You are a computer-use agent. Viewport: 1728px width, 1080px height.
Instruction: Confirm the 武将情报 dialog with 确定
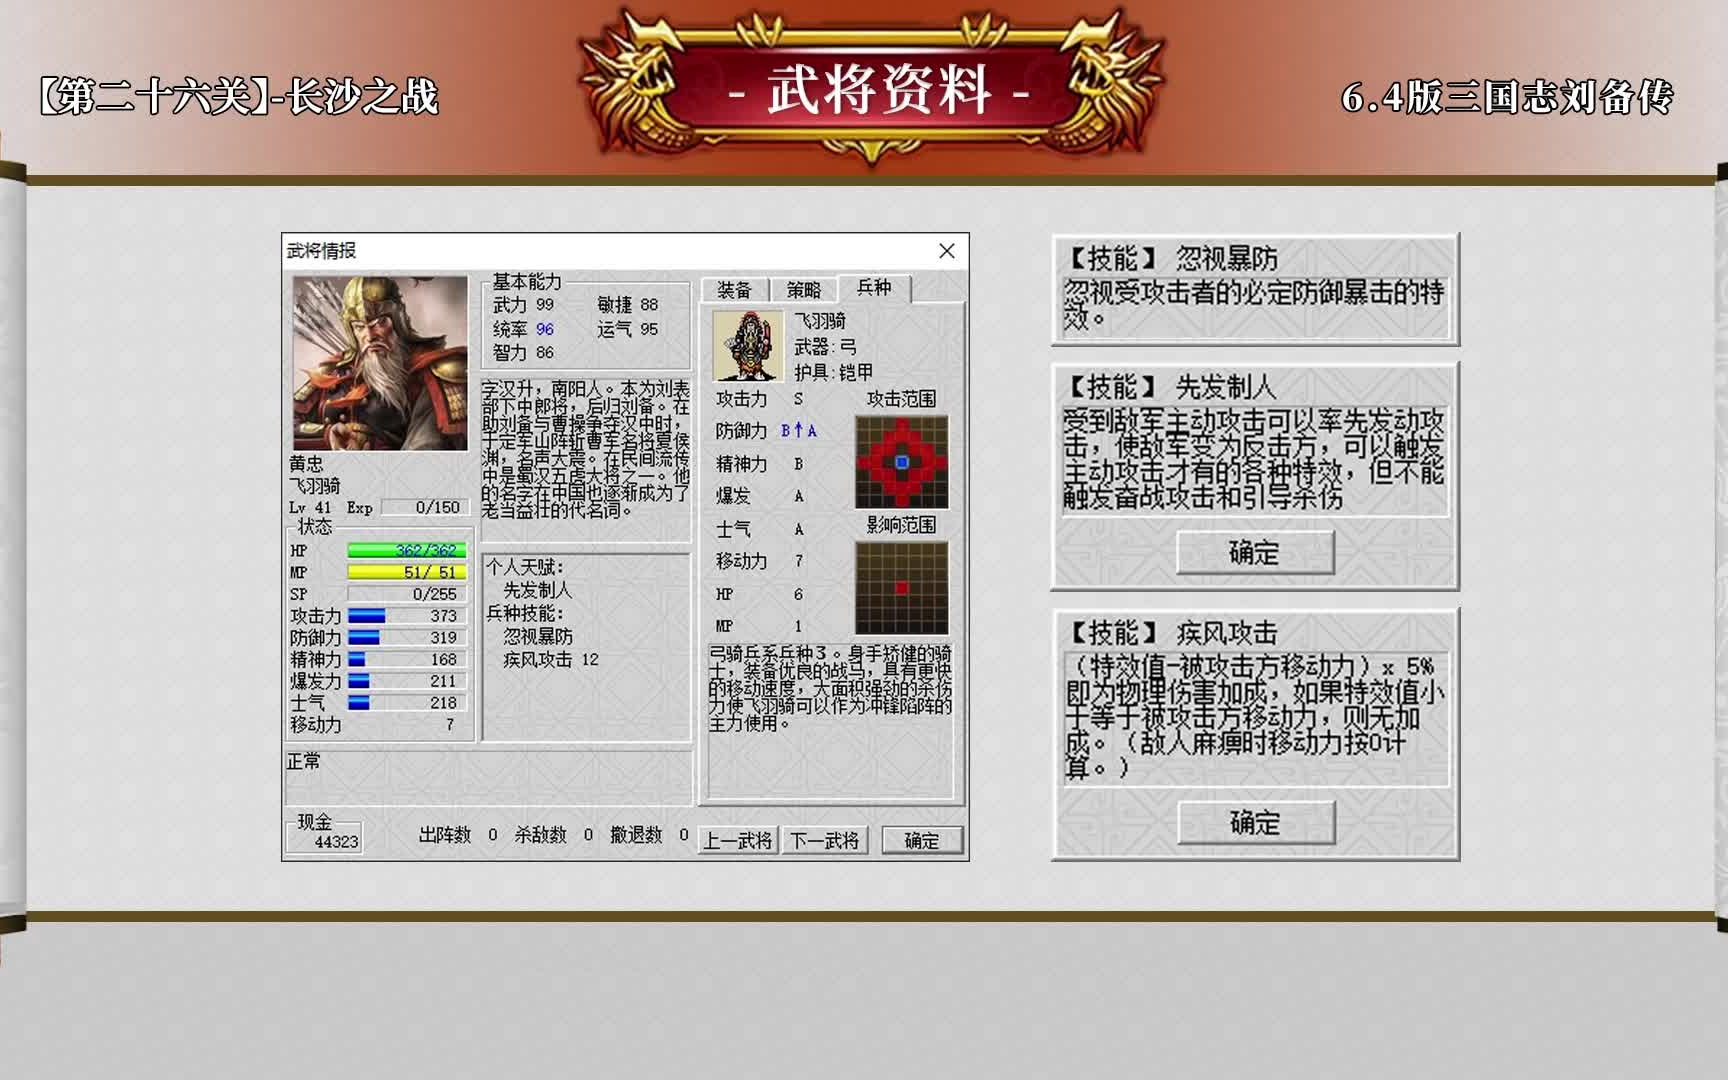click(921, 840)
